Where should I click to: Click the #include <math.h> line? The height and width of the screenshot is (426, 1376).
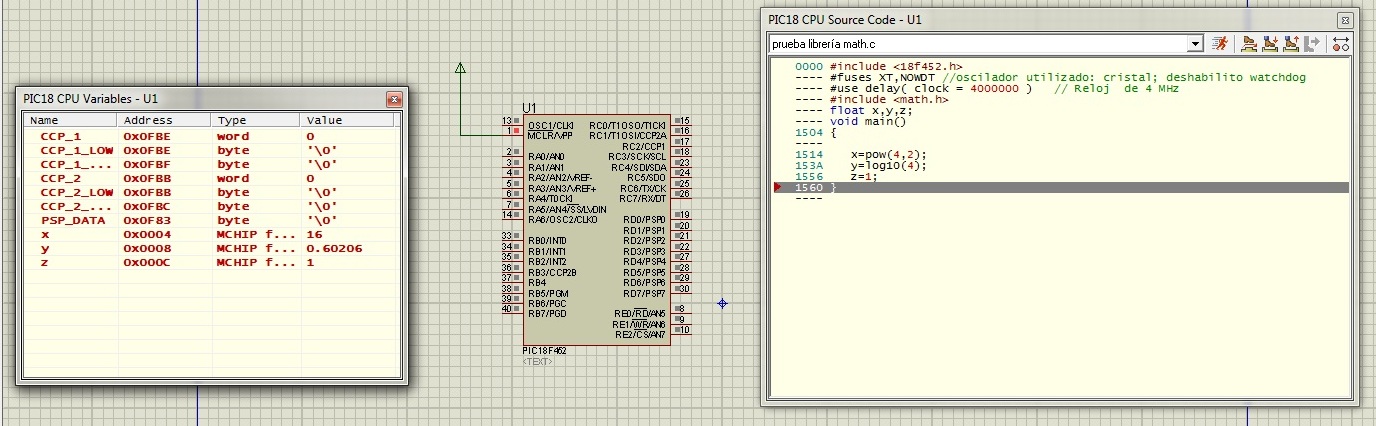coord(889,99)
